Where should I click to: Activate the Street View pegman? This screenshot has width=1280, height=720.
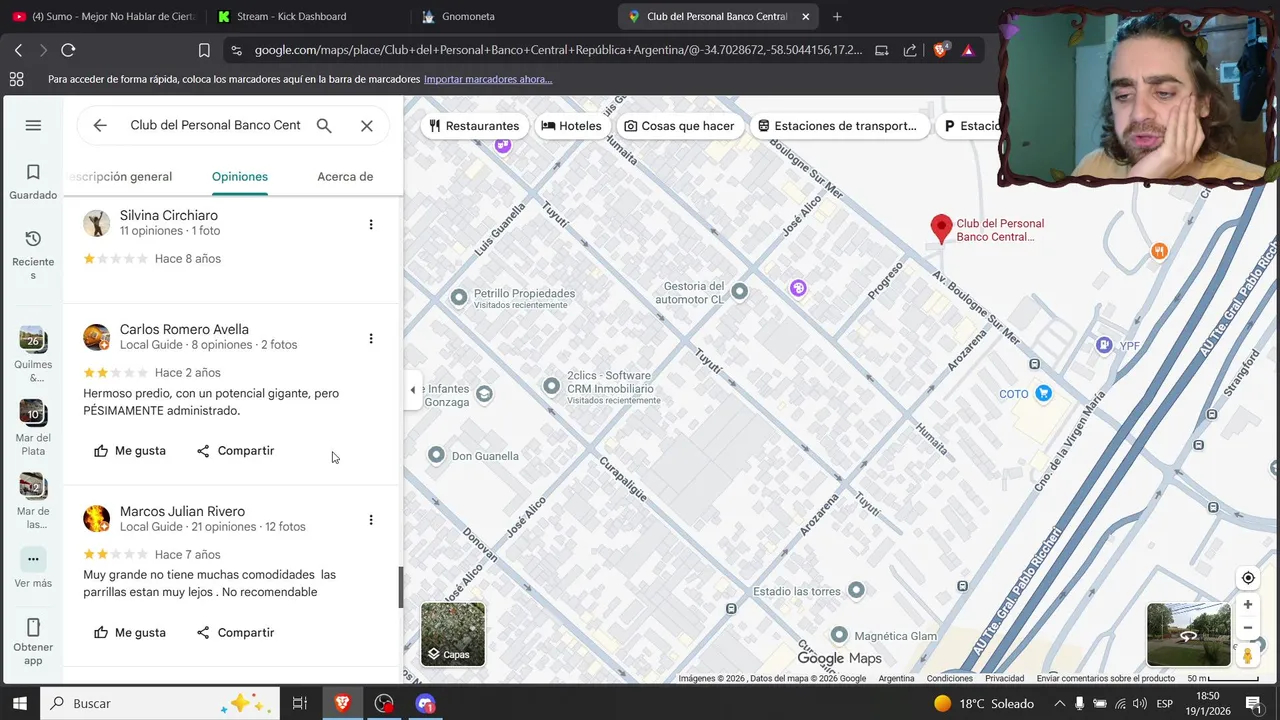point(1248,655)
